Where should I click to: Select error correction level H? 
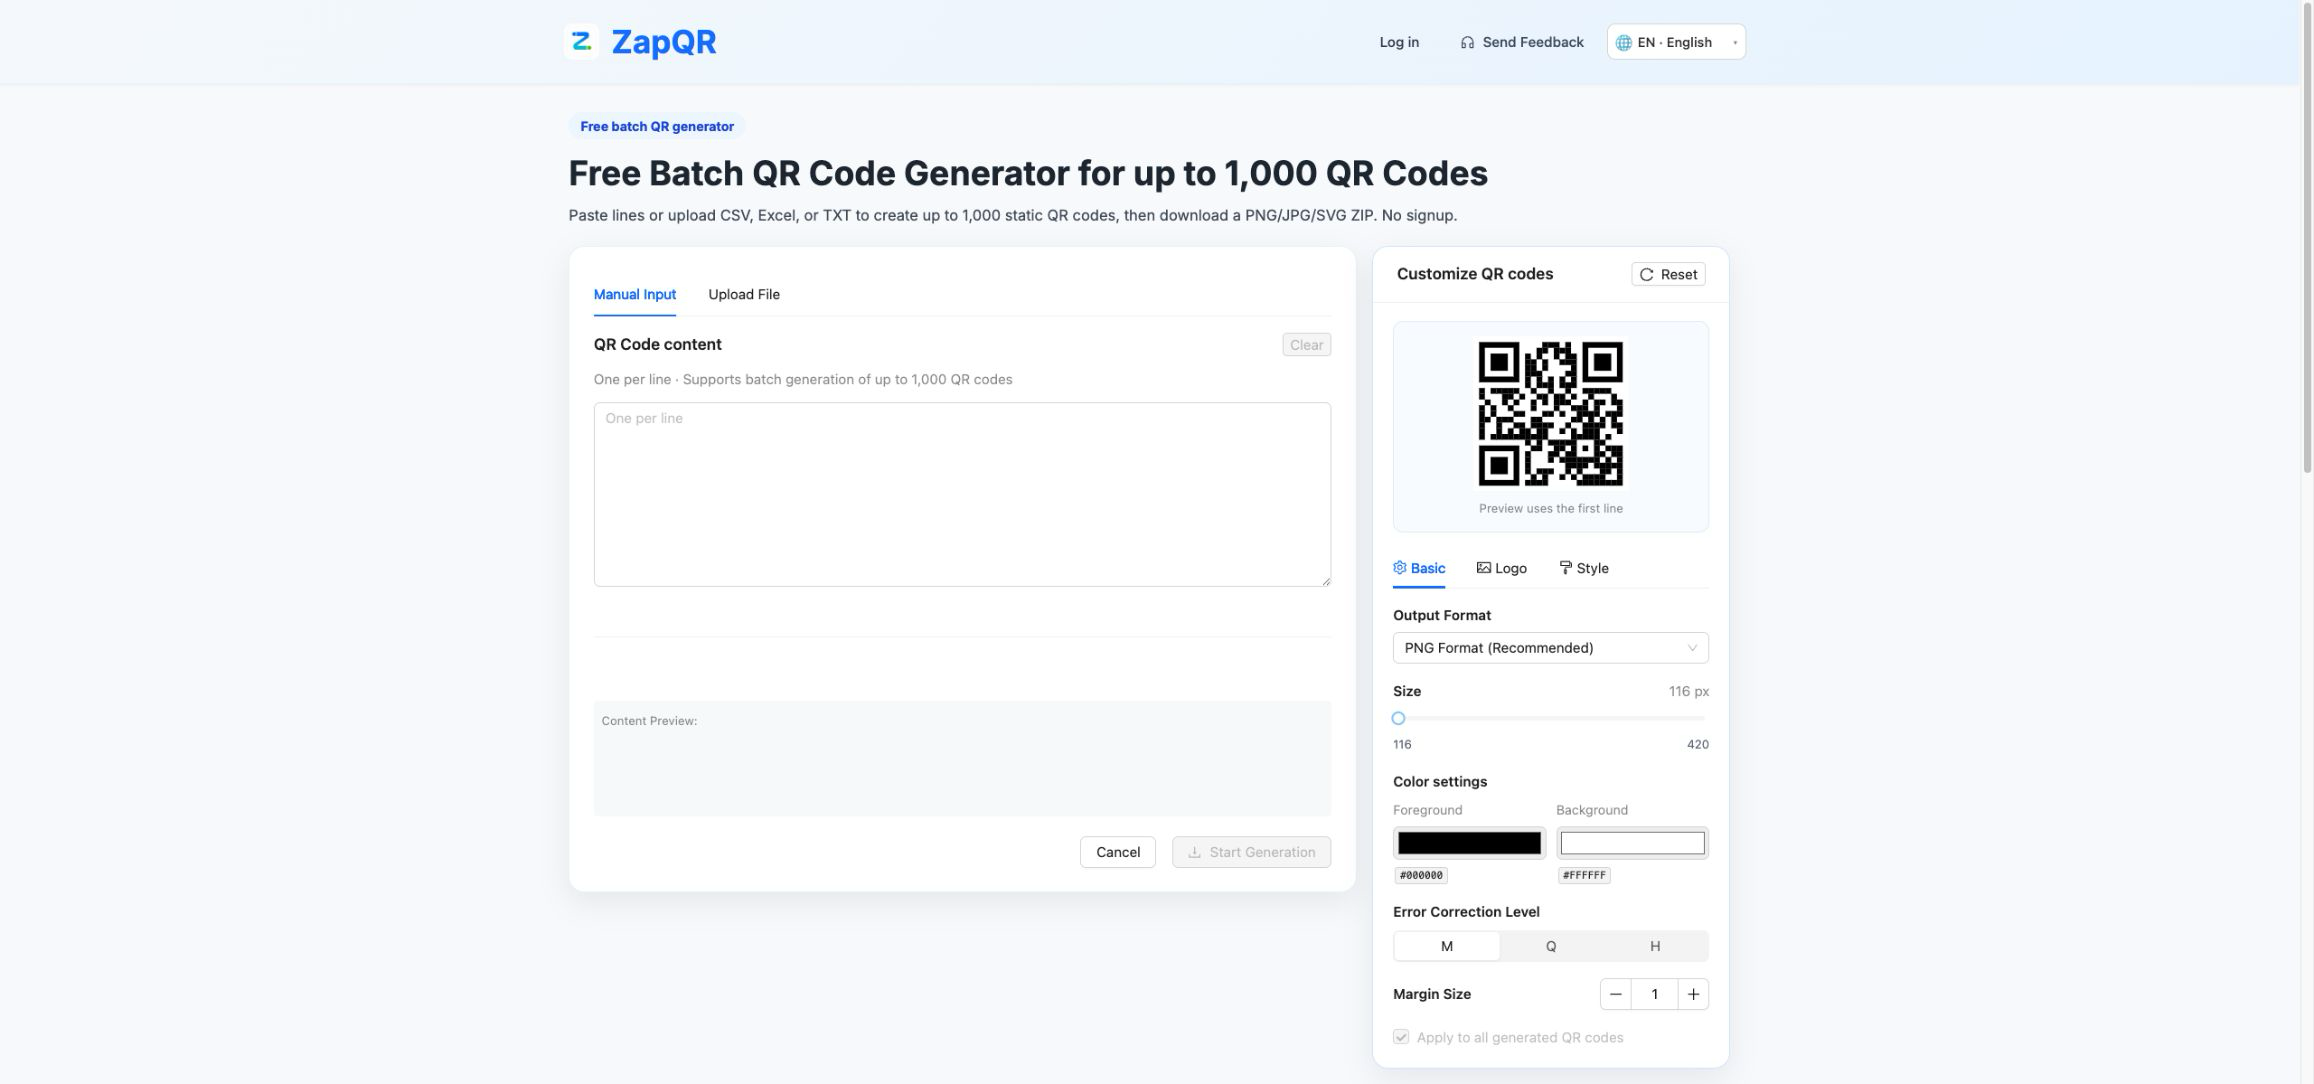click(x=1655, y=947)
